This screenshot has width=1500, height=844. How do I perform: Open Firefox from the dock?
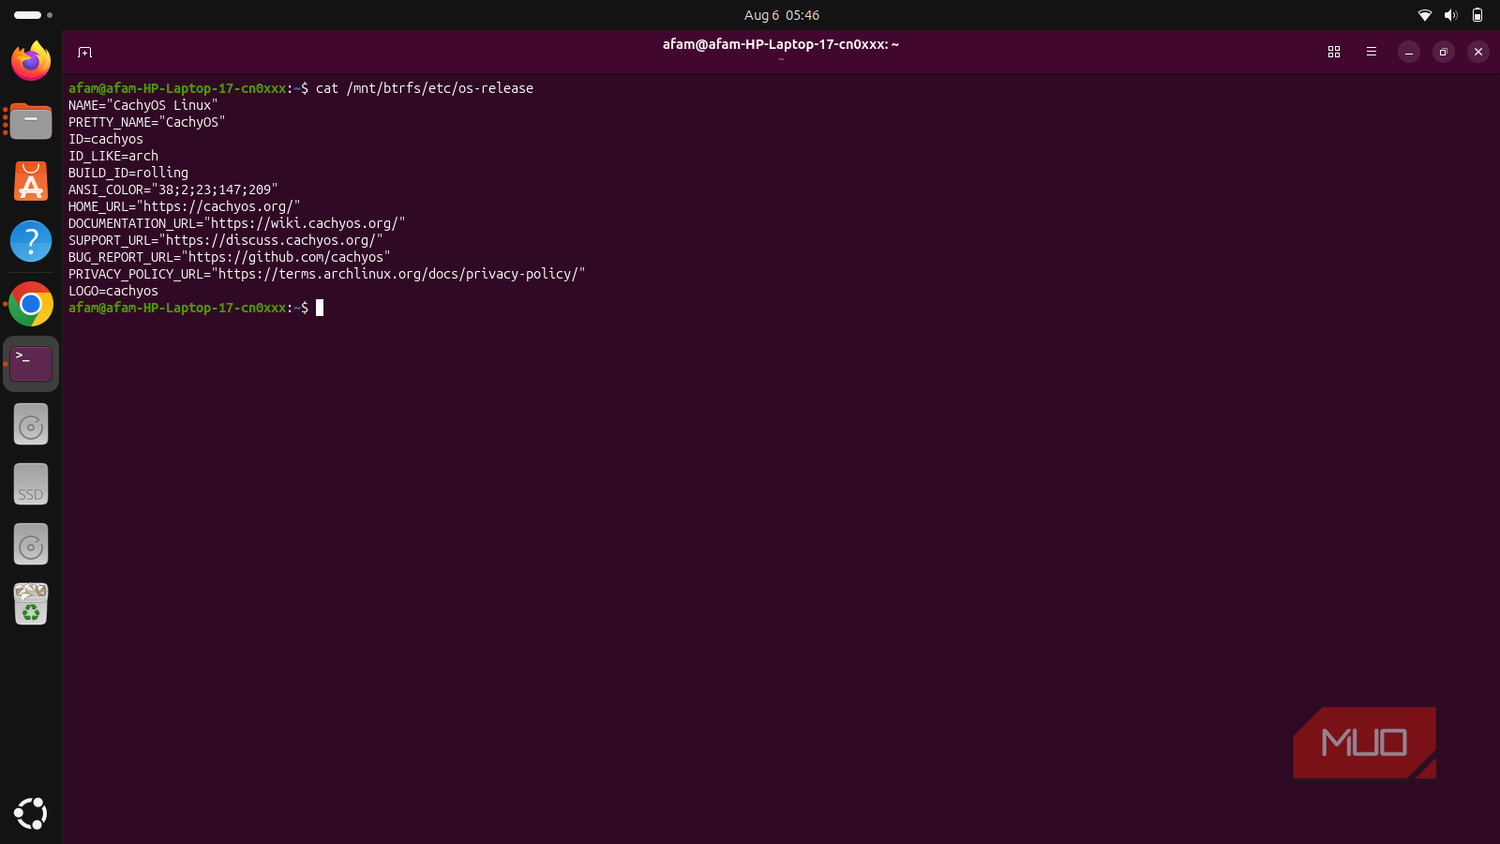pyautogui.click(x=31, y=61)
